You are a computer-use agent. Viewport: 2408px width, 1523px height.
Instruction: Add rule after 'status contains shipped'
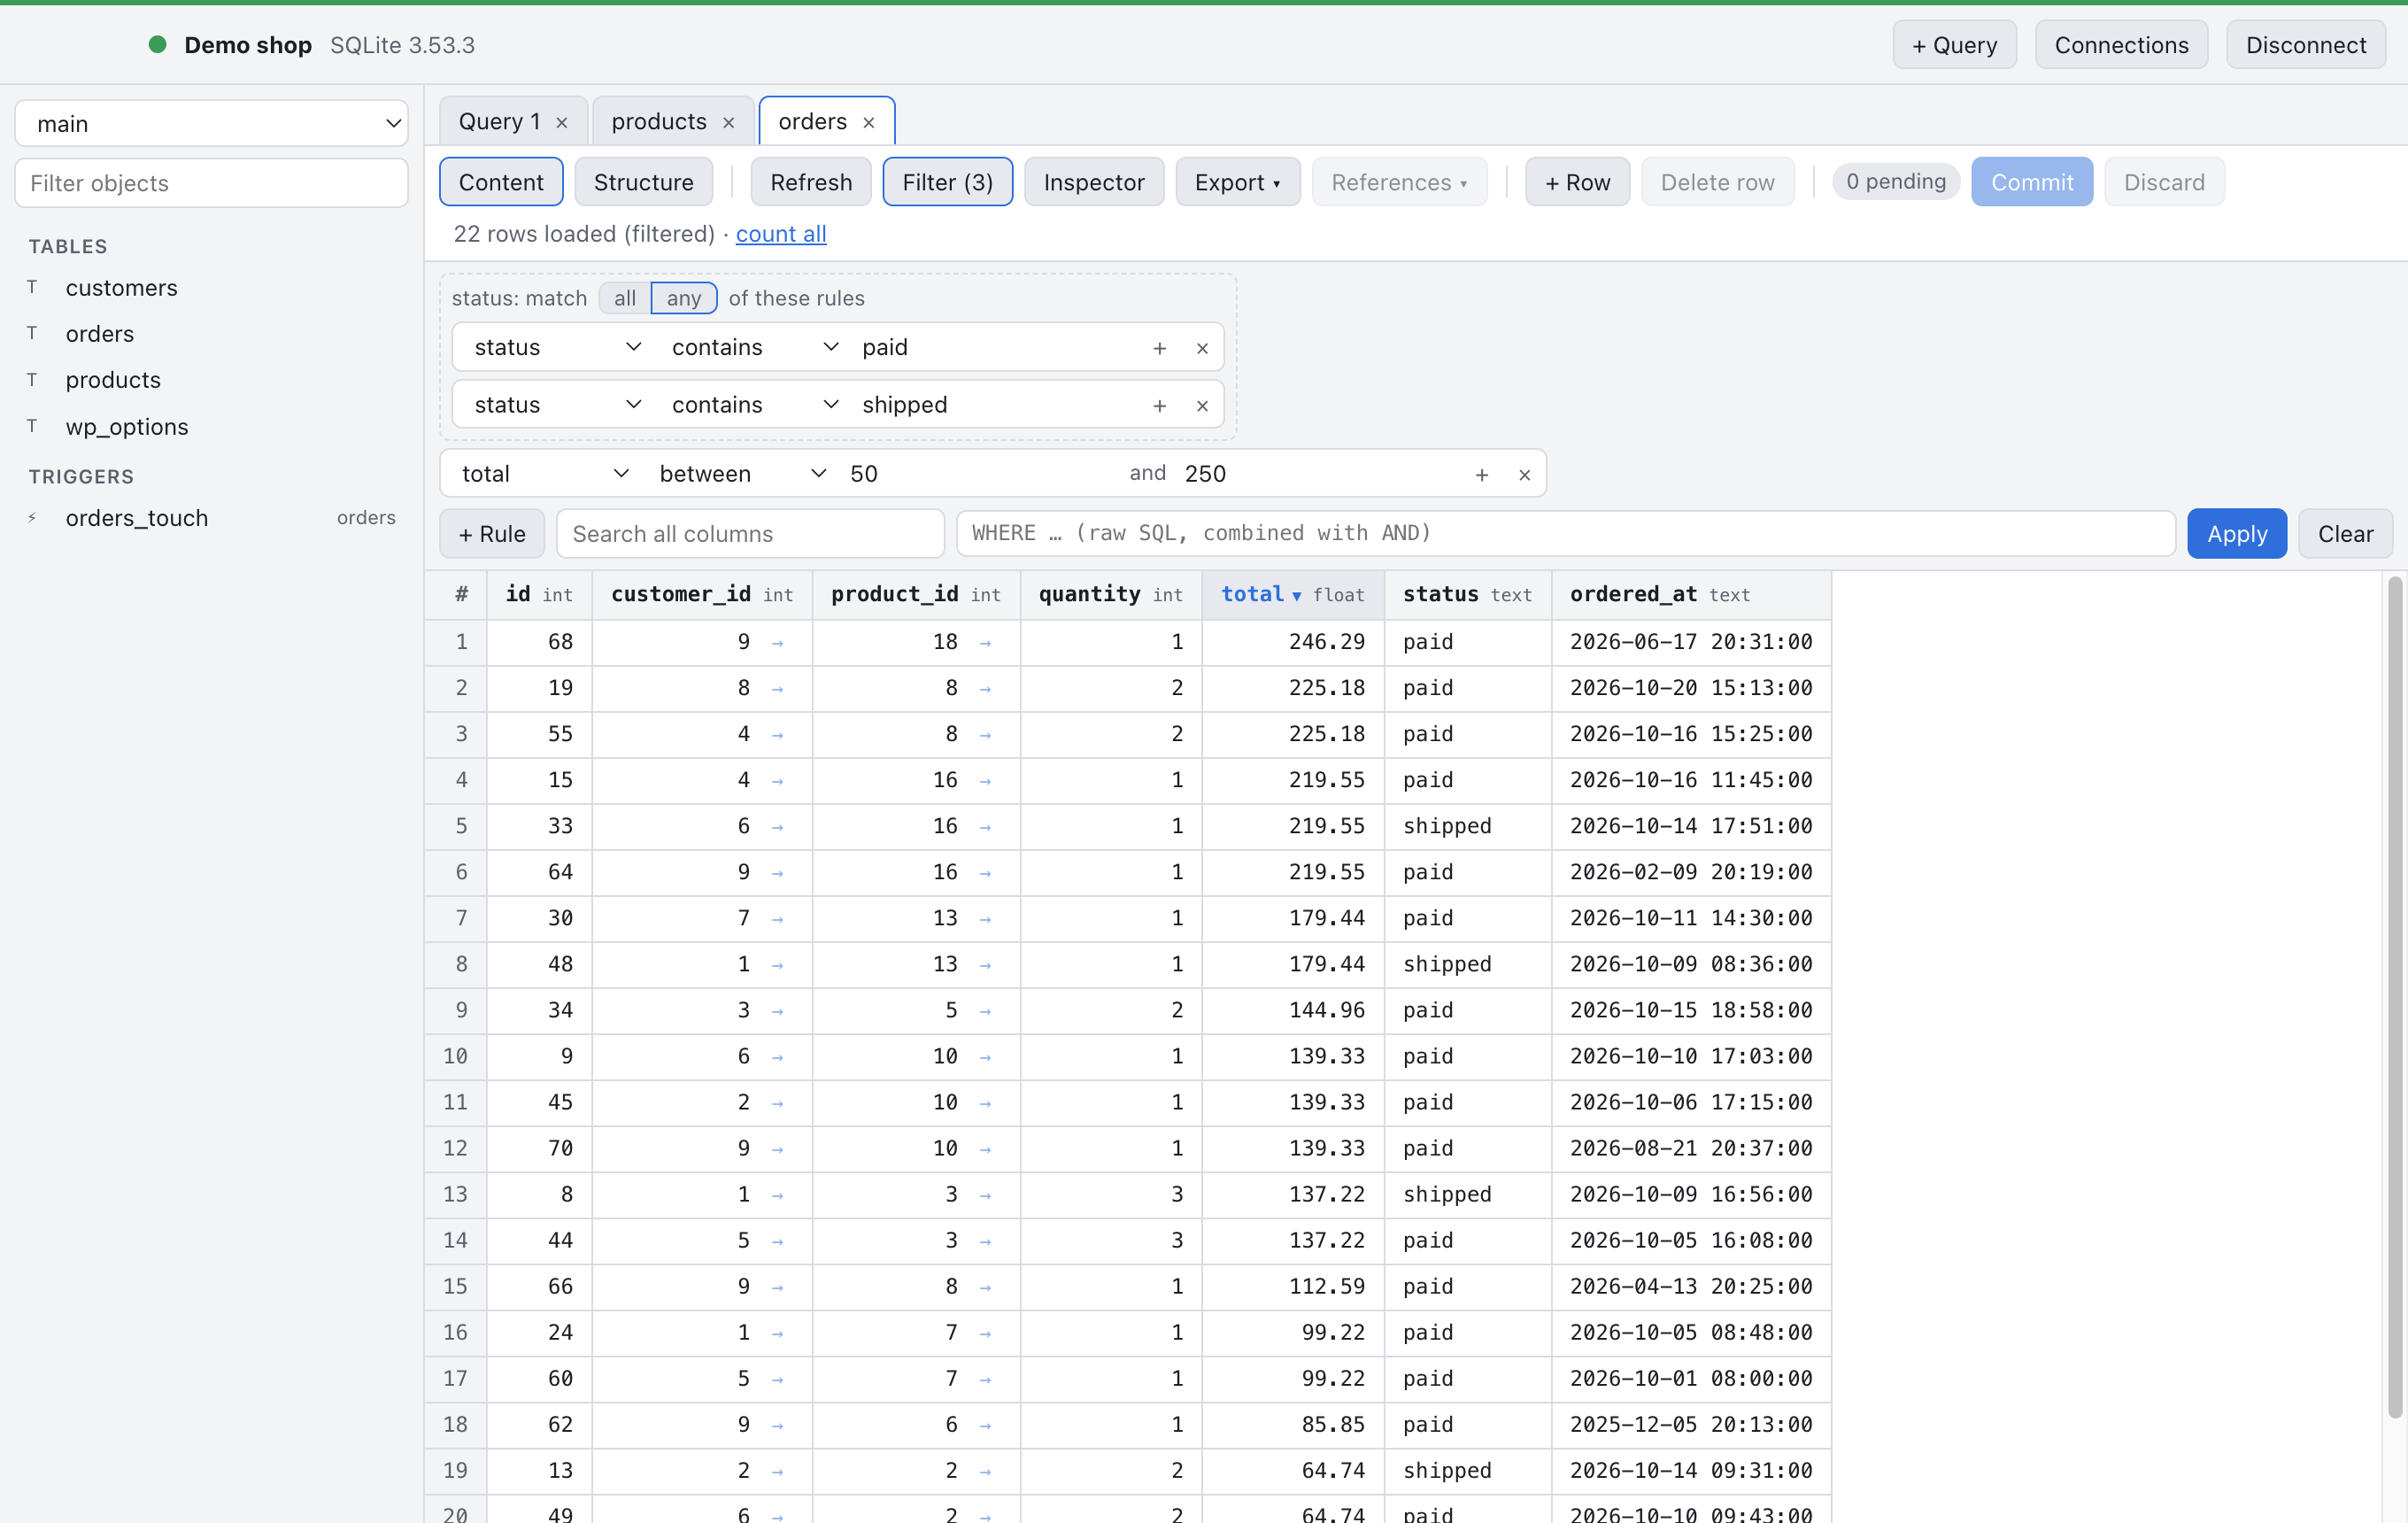click(x=1159, y=406)
